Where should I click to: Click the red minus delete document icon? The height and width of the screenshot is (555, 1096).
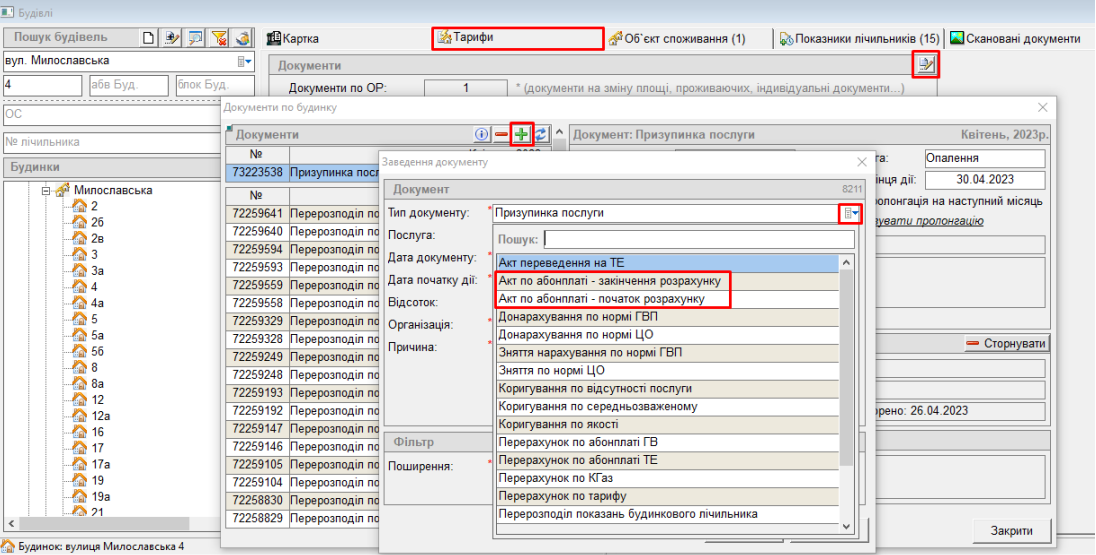coord(502,134)
